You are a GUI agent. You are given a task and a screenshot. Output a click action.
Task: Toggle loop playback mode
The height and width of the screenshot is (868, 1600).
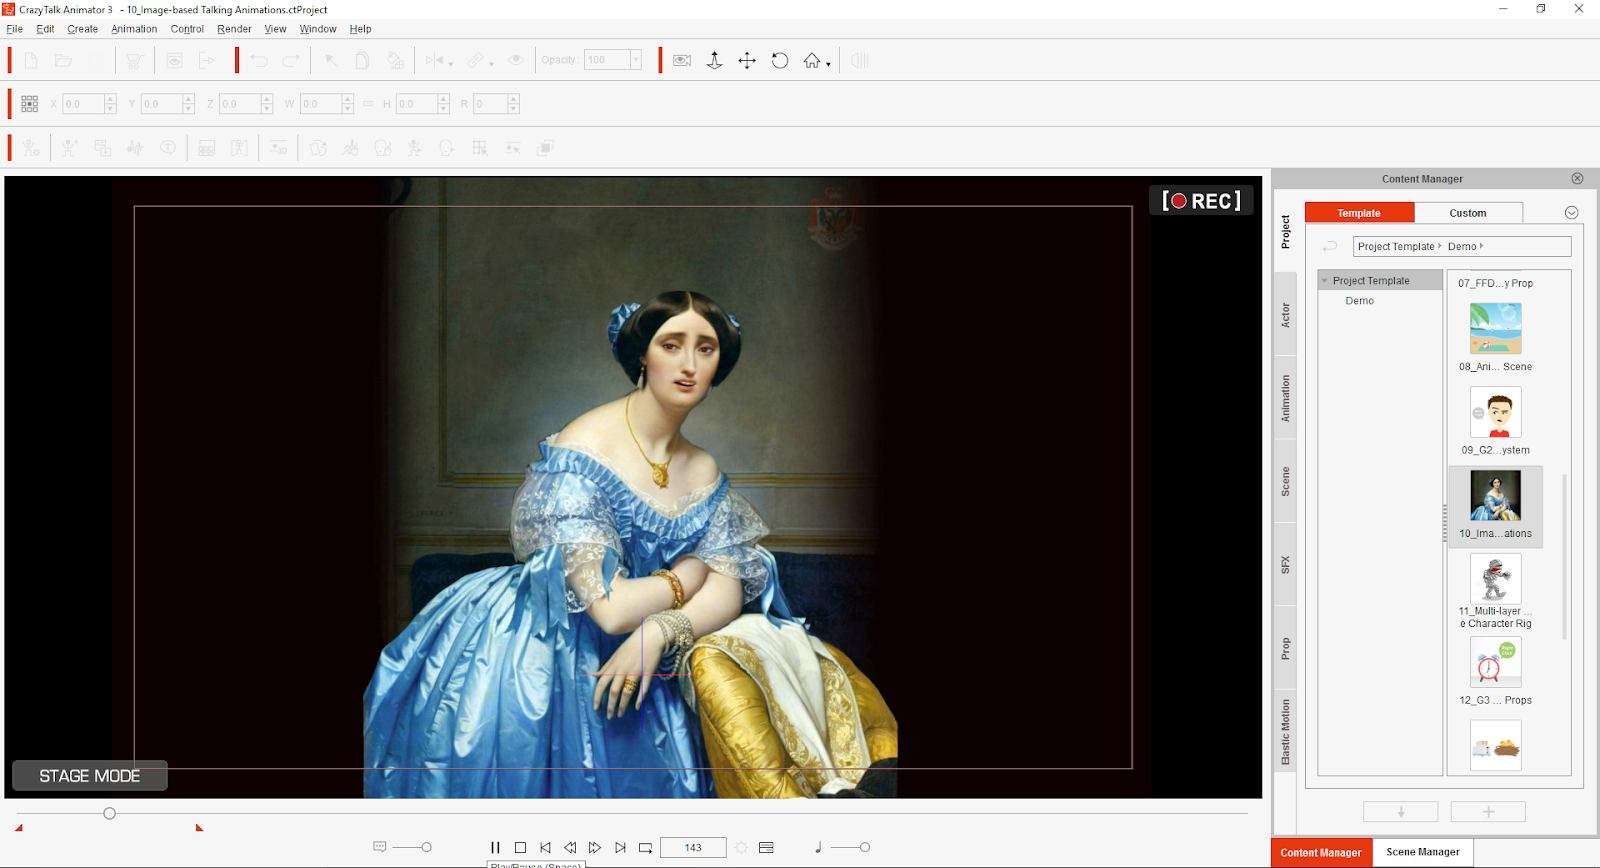(x=646, y=847)
